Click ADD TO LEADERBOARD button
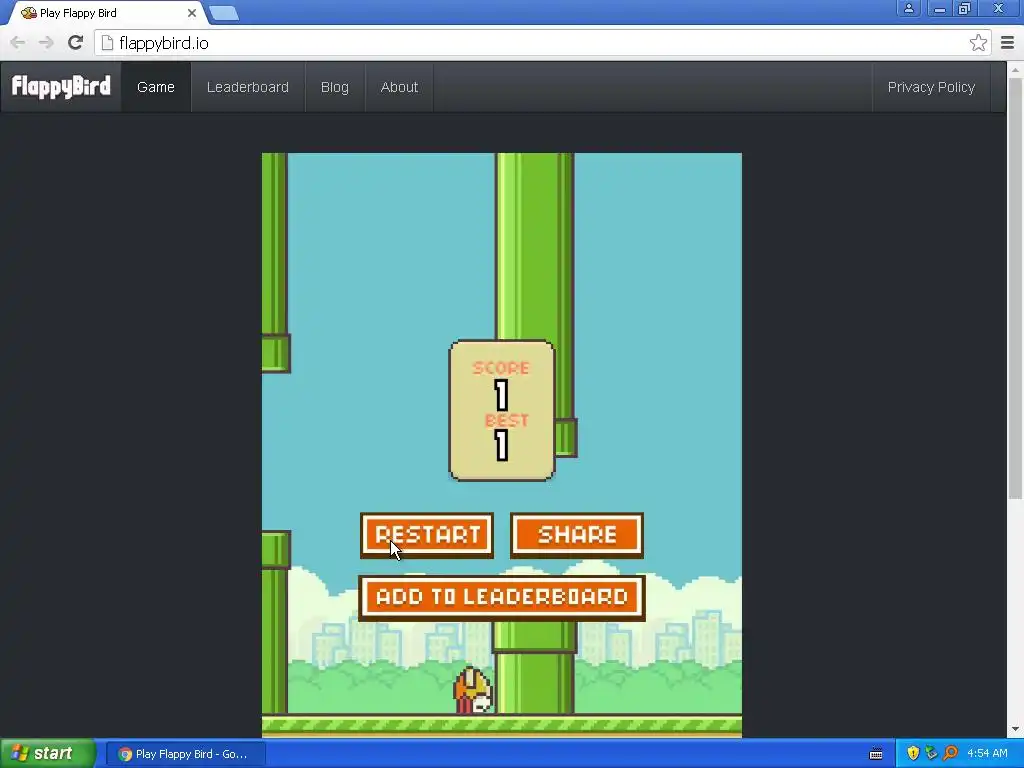 tap(502, 598)
